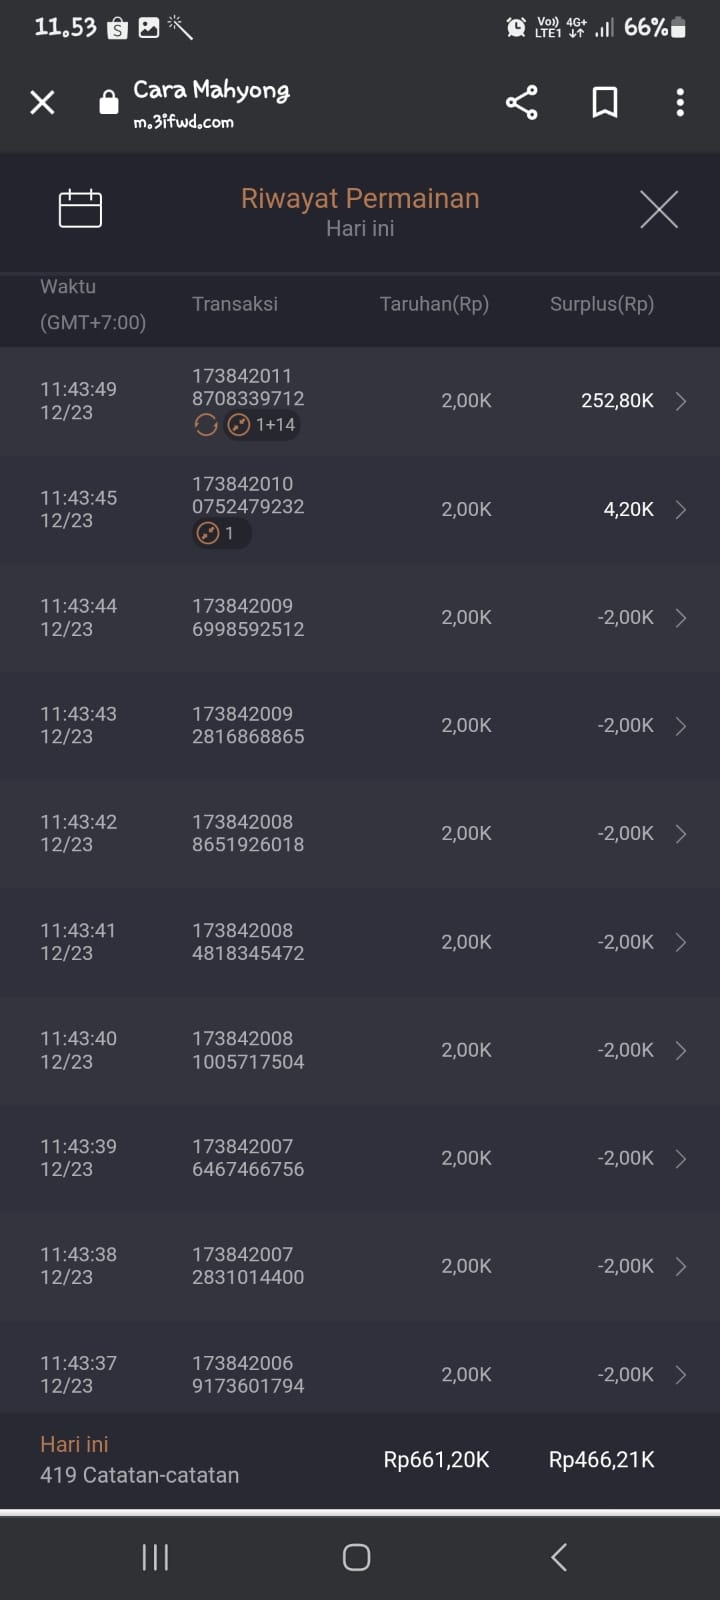The image size is (720, 1600).
Task: Tap the share icon in browser bar
Action: coord(521,102)
